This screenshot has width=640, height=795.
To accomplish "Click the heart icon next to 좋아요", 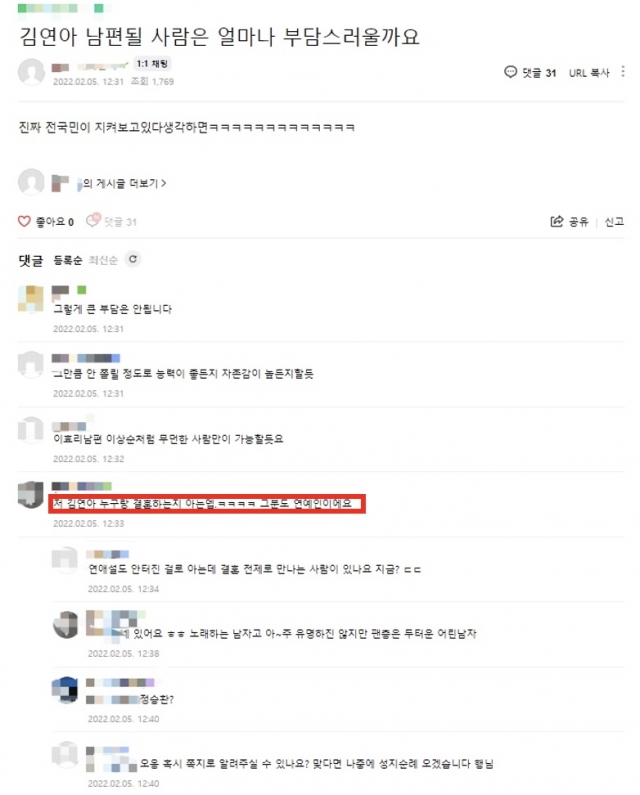I will [x=24, y=221].
